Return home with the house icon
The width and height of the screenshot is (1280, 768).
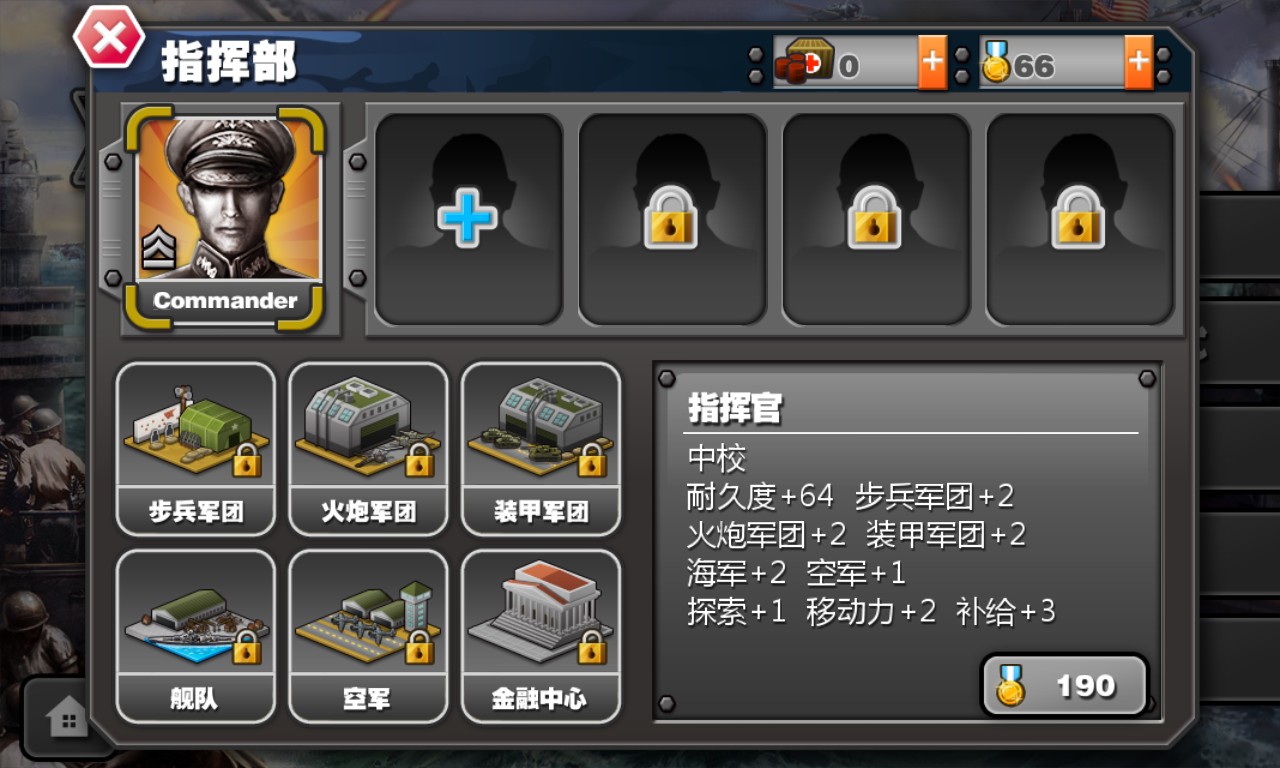click(66, 718)
